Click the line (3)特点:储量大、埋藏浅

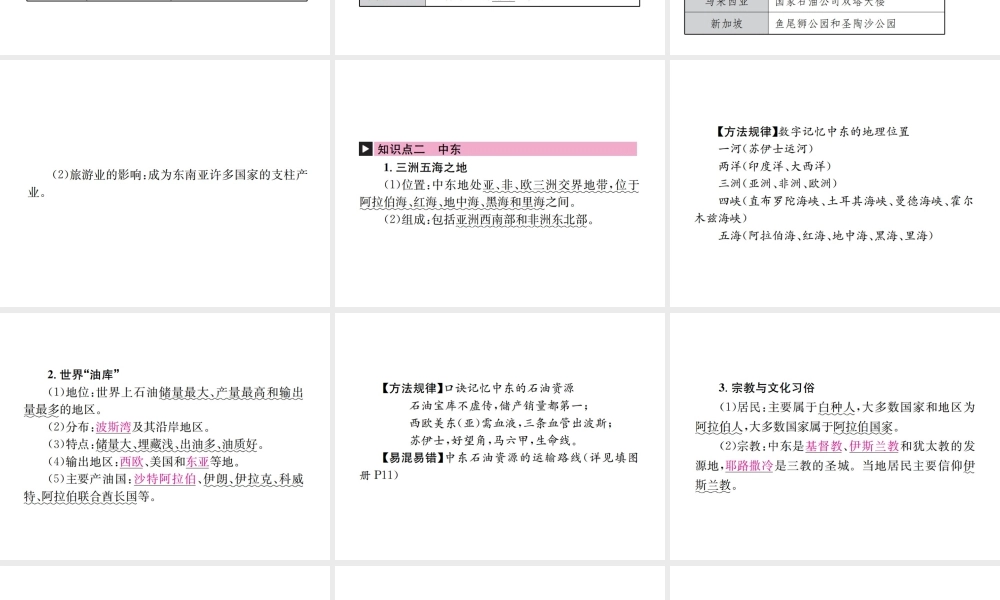click(x=156, y=444)
